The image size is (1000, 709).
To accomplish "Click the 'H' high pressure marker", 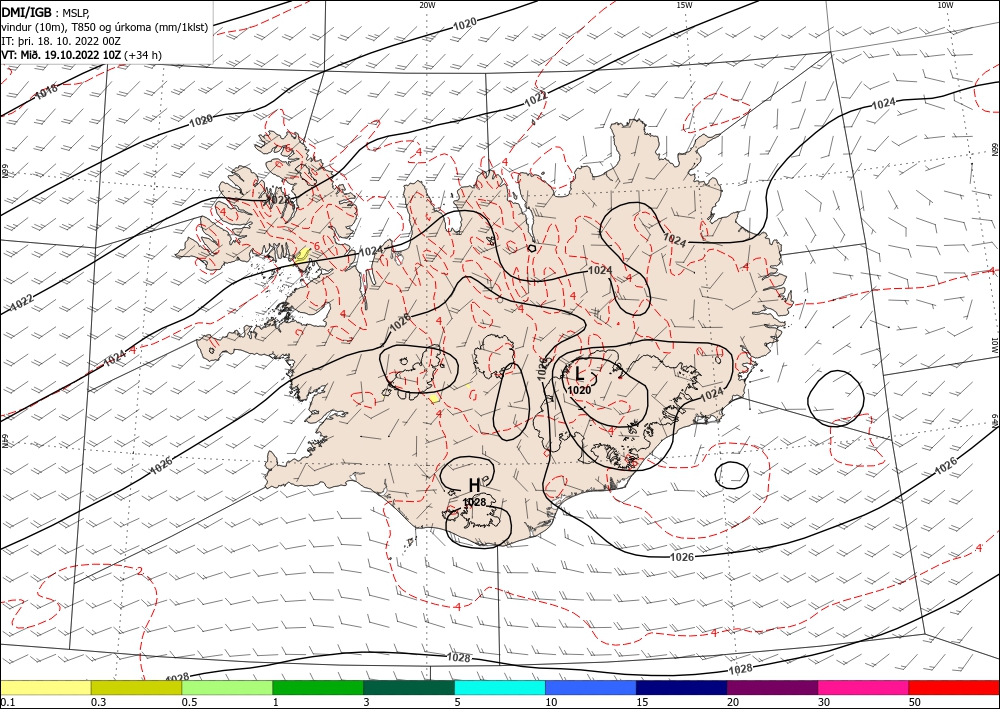I will click(x=474, y=485).
